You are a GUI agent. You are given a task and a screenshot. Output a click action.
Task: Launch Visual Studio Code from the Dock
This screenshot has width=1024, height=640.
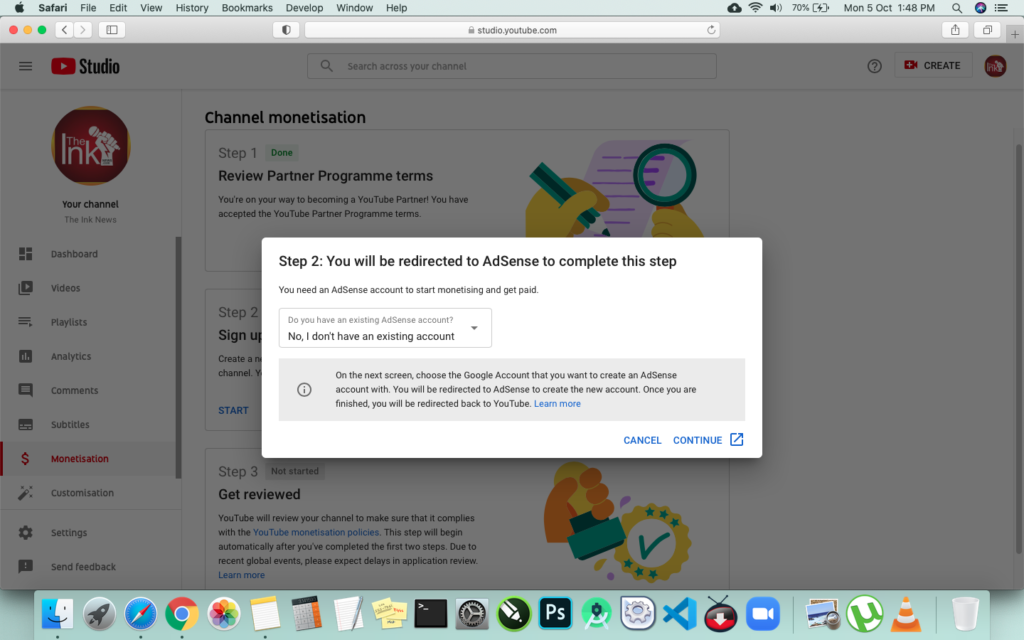coord(679,614)
